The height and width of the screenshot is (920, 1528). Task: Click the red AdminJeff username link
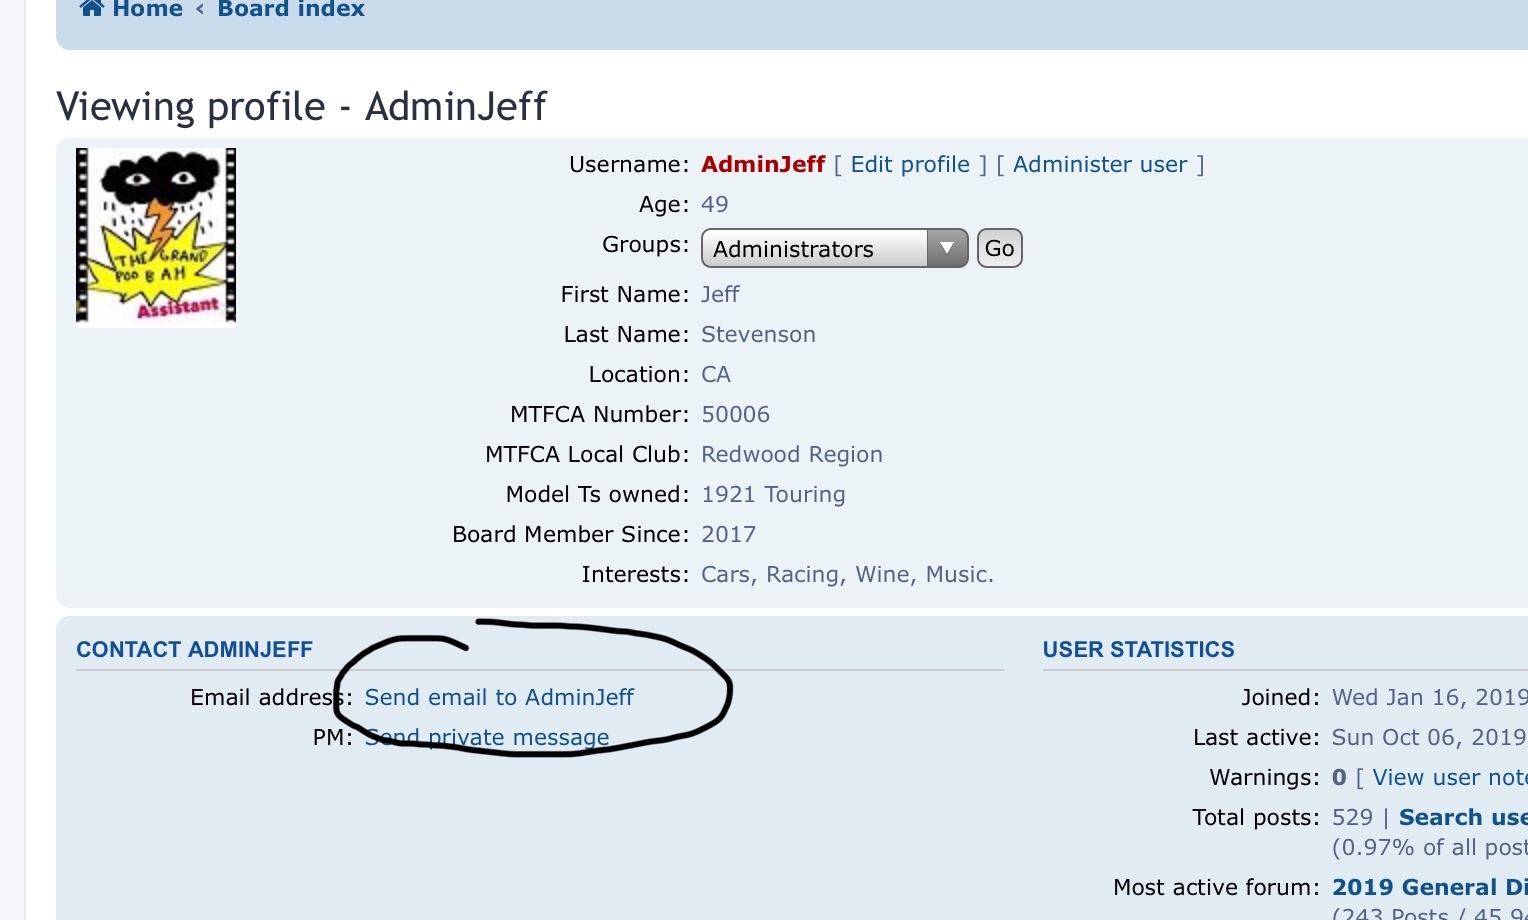tap(763, 165)
